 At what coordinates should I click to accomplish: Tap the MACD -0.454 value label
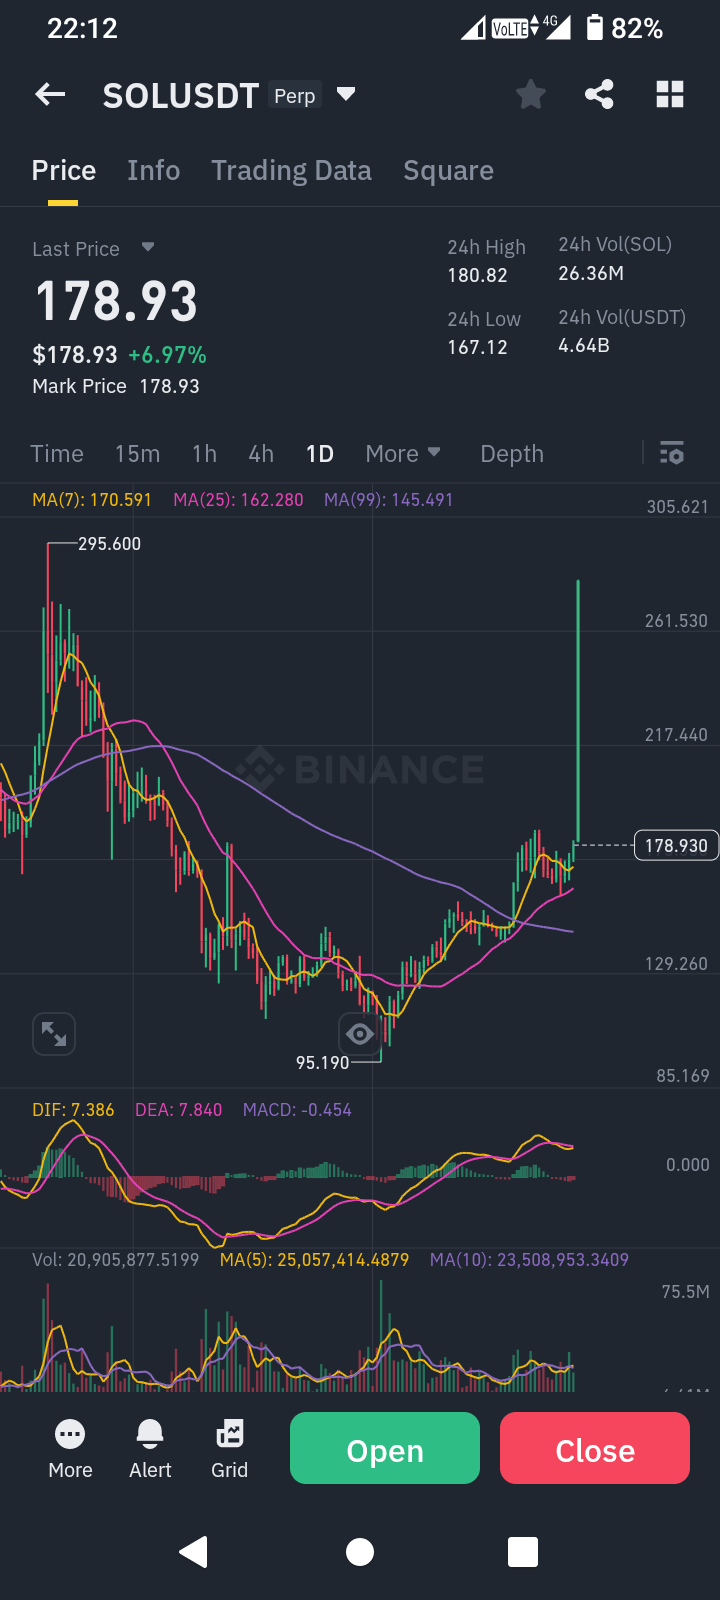click(x=297, y=1110)
